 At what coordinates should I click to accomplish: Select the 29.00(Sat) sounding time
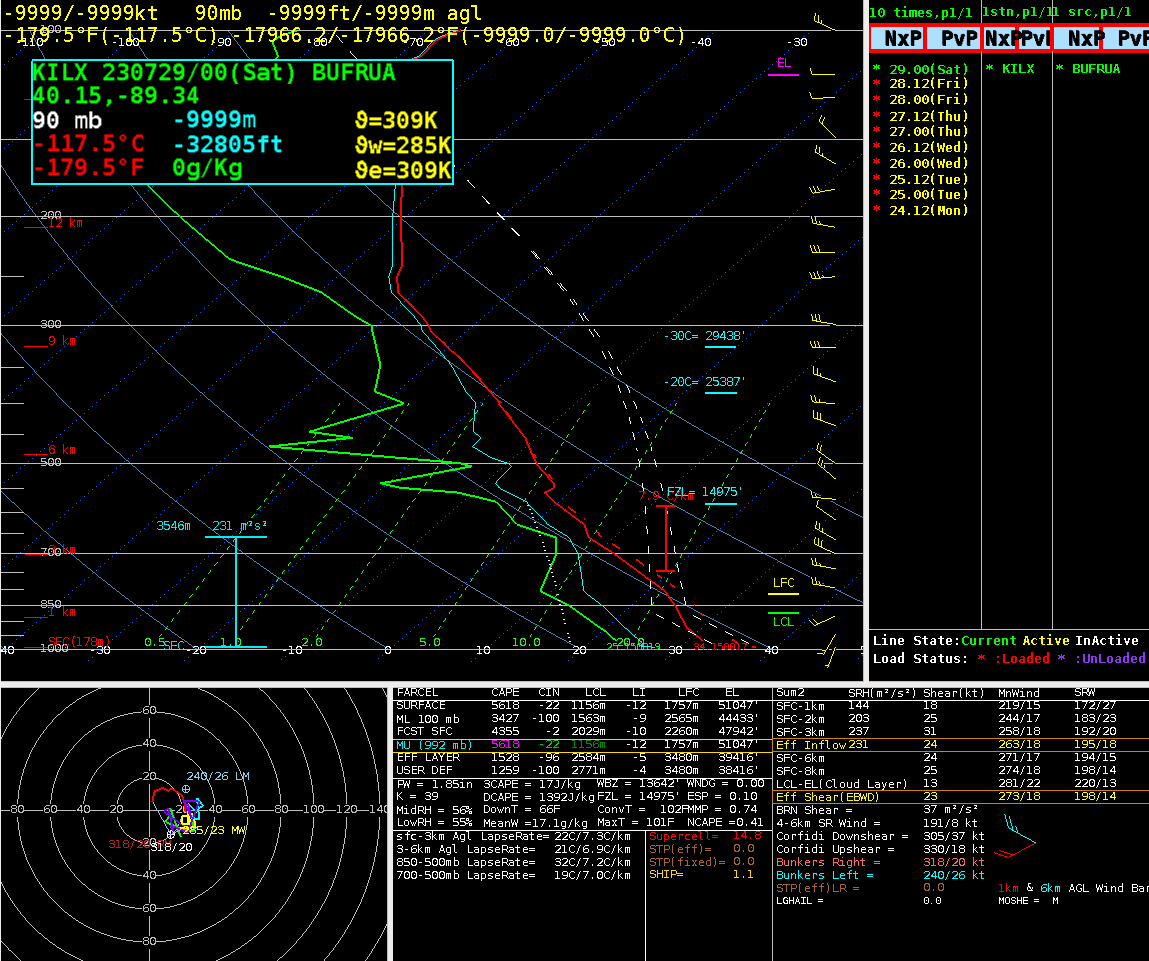pos(928,69)
